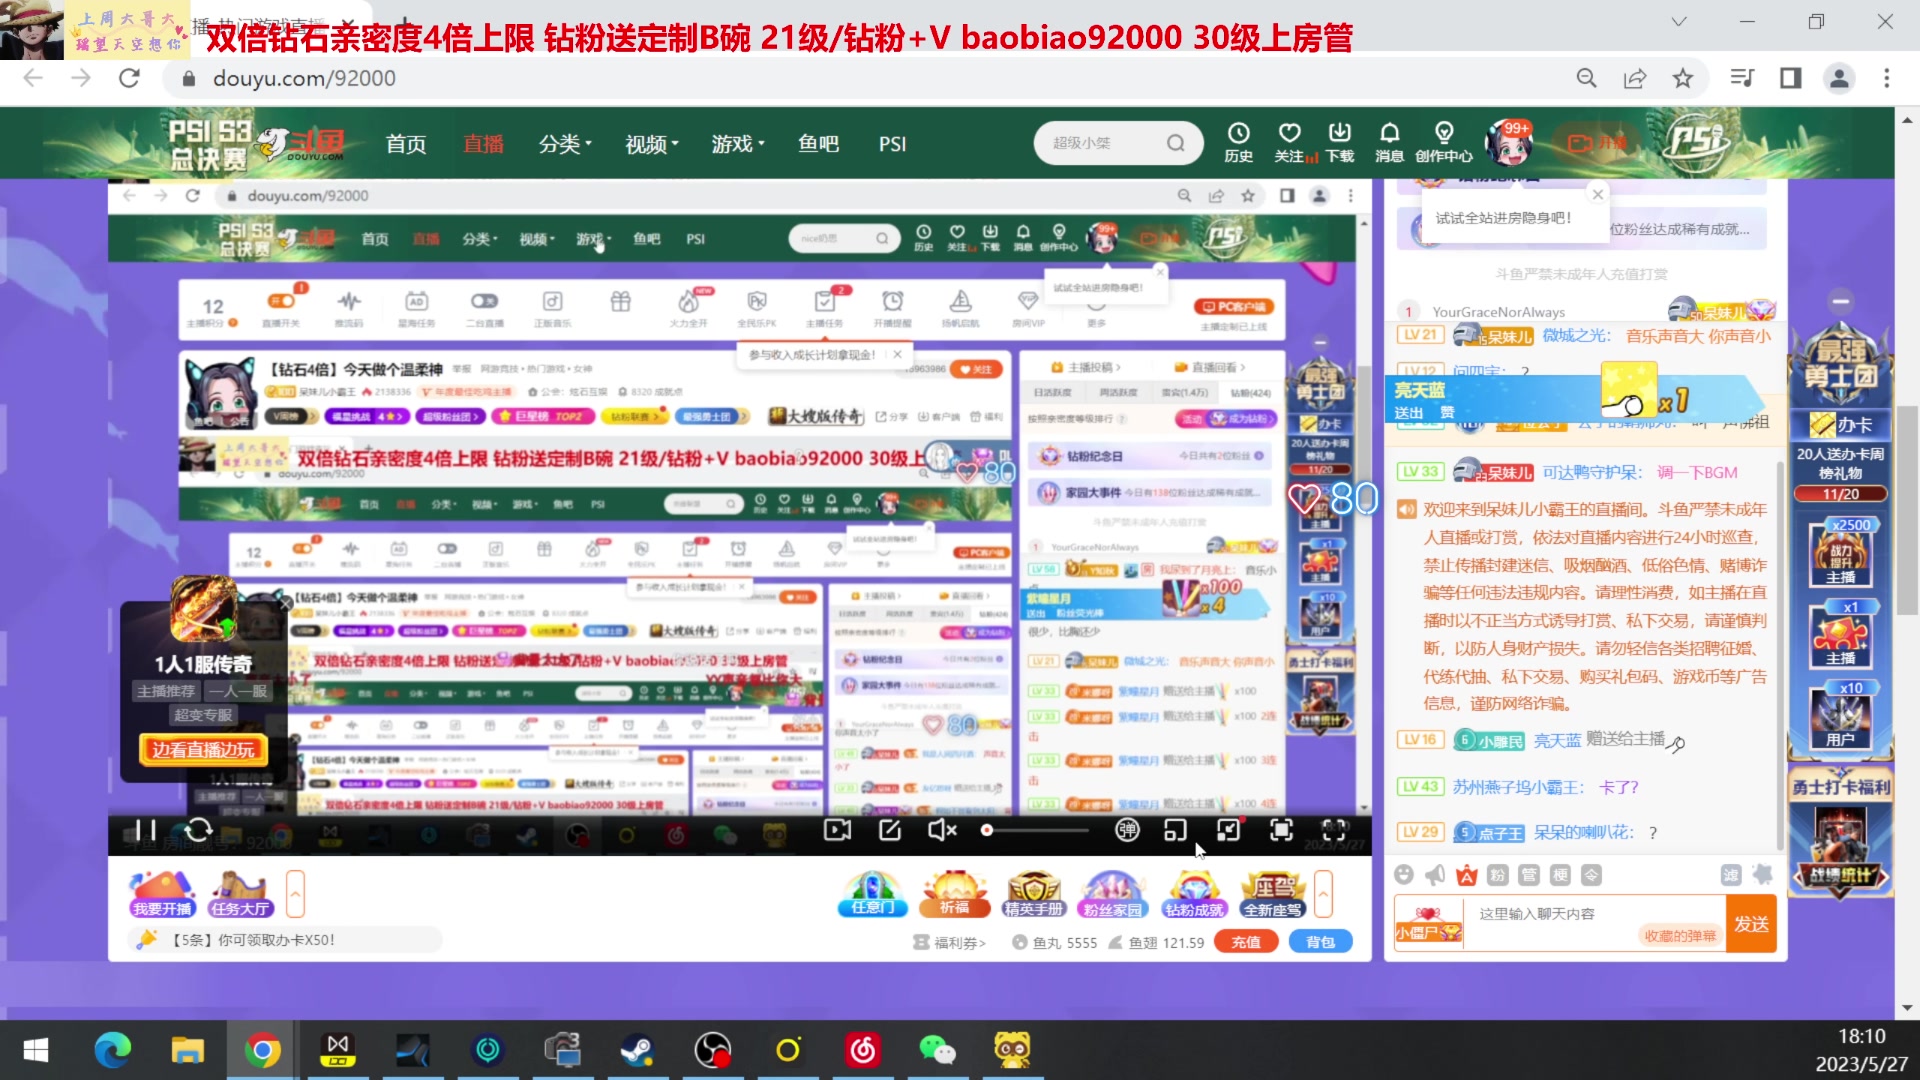This screenshot has height=1080, width=1920.
Task: Open the 背包 backpack button
Action: [x=1320, y=942]
